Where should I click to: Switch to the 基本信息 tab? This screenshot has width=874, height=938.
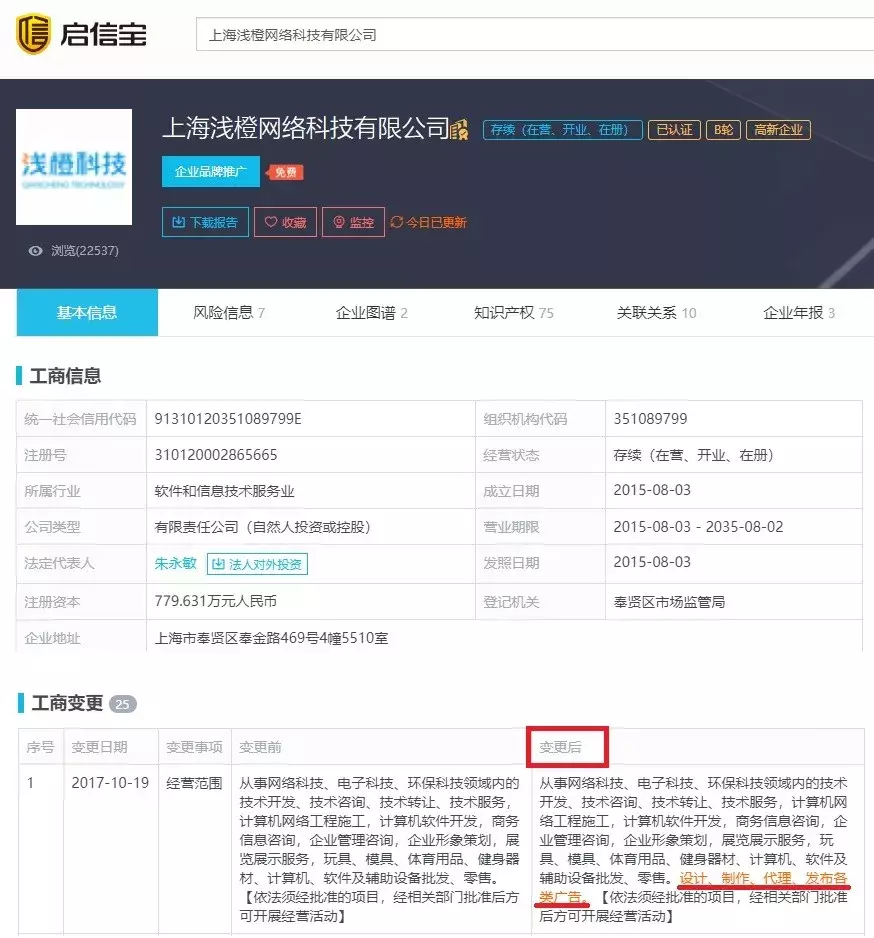87,312
